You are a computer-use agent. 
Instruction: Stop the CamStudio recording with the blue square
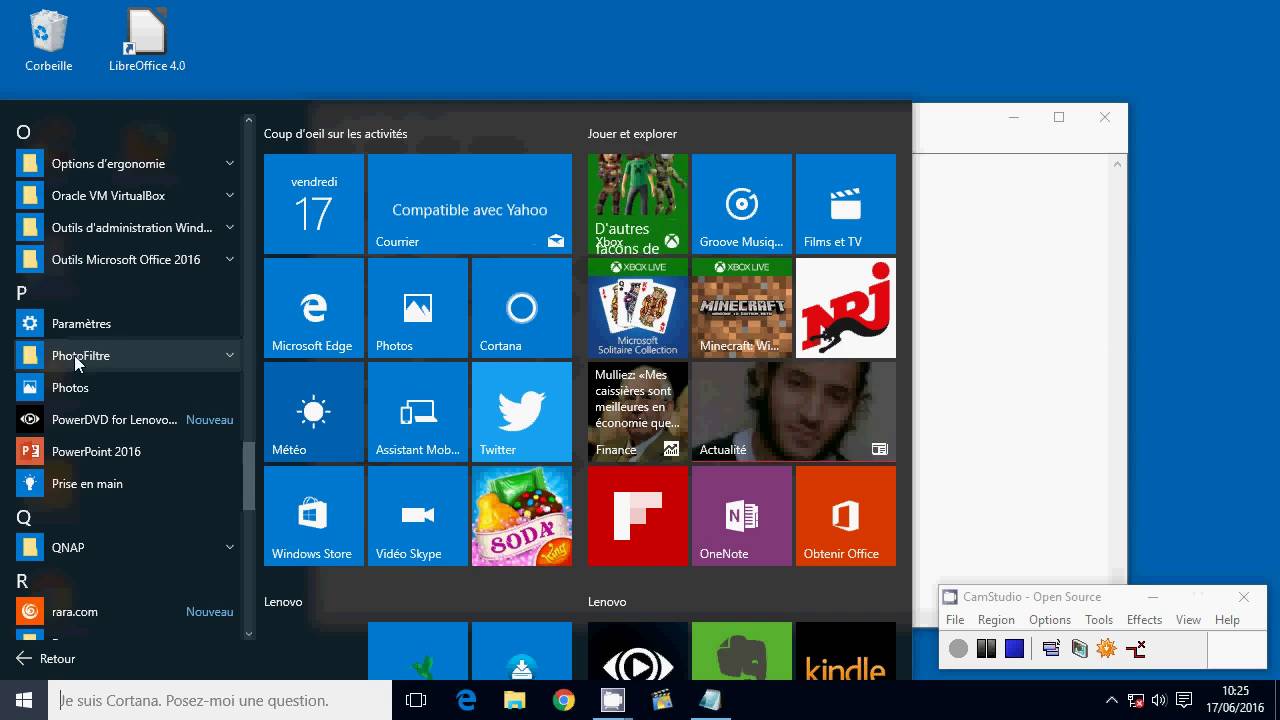1014,649
